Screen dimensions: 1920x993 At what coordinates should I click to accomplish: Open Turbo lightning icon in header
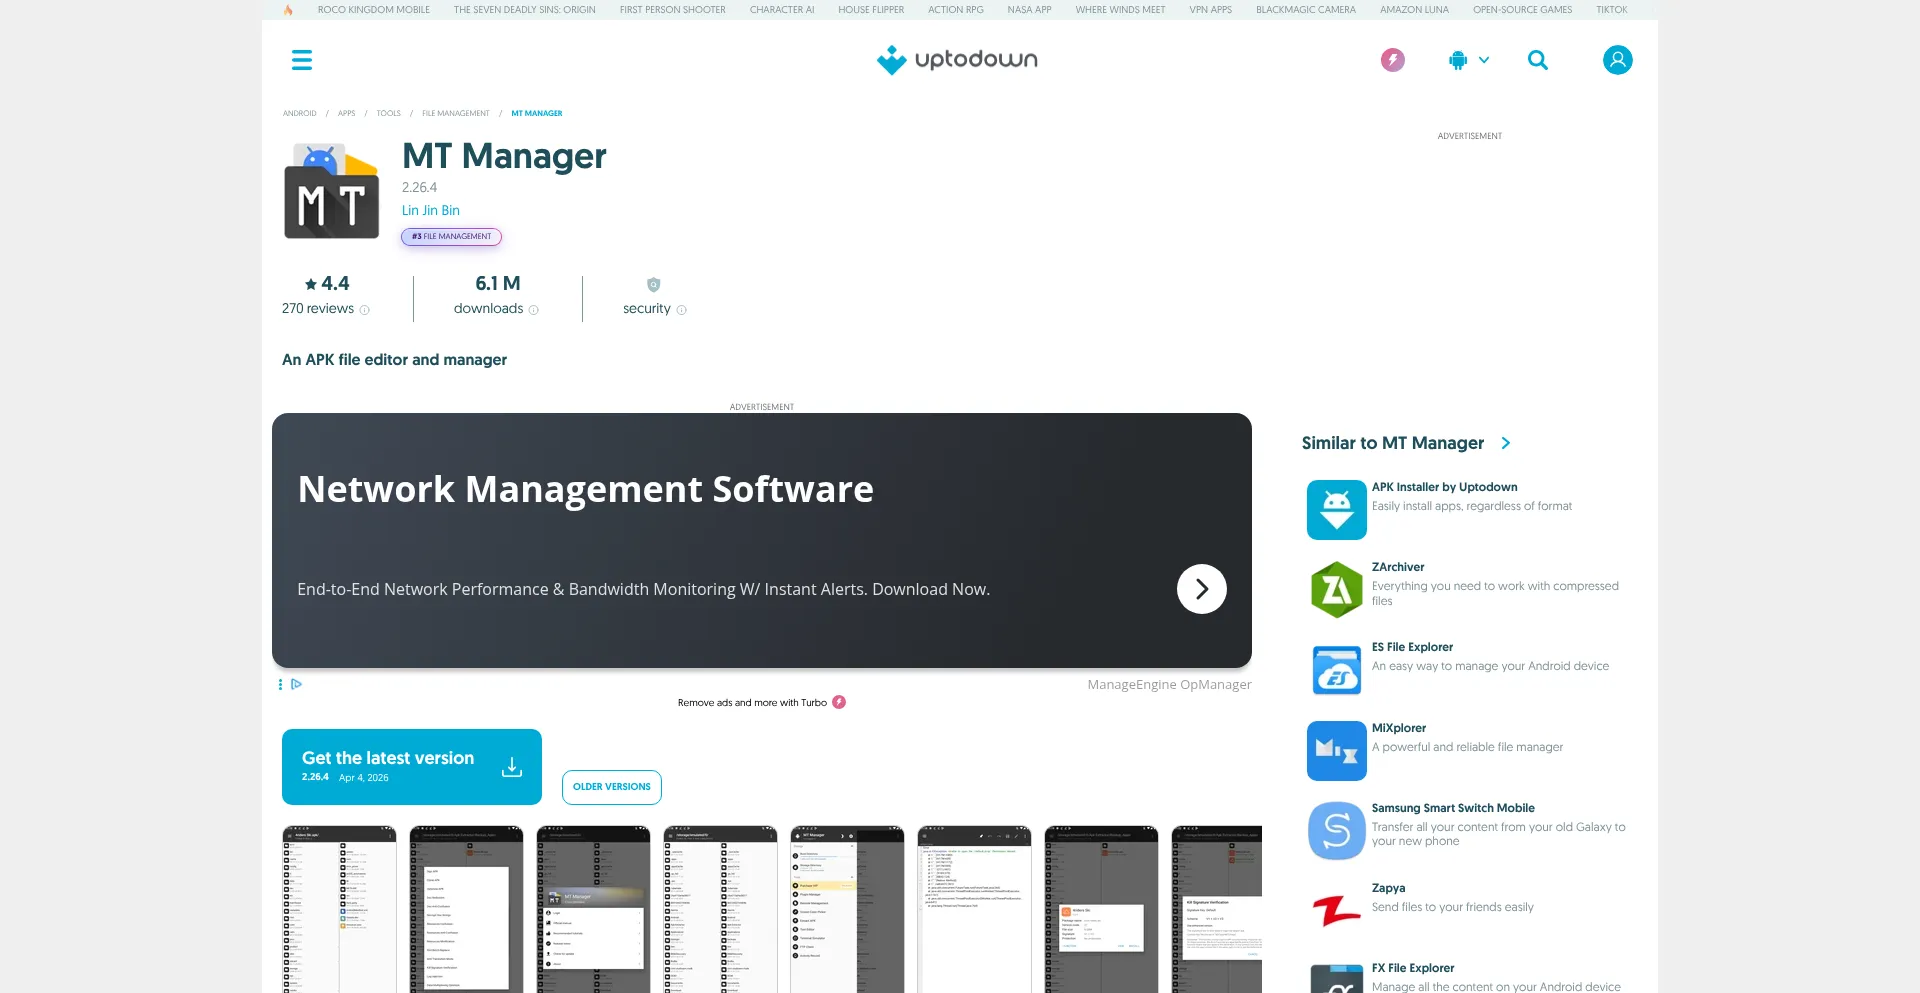click(1392, 60)
